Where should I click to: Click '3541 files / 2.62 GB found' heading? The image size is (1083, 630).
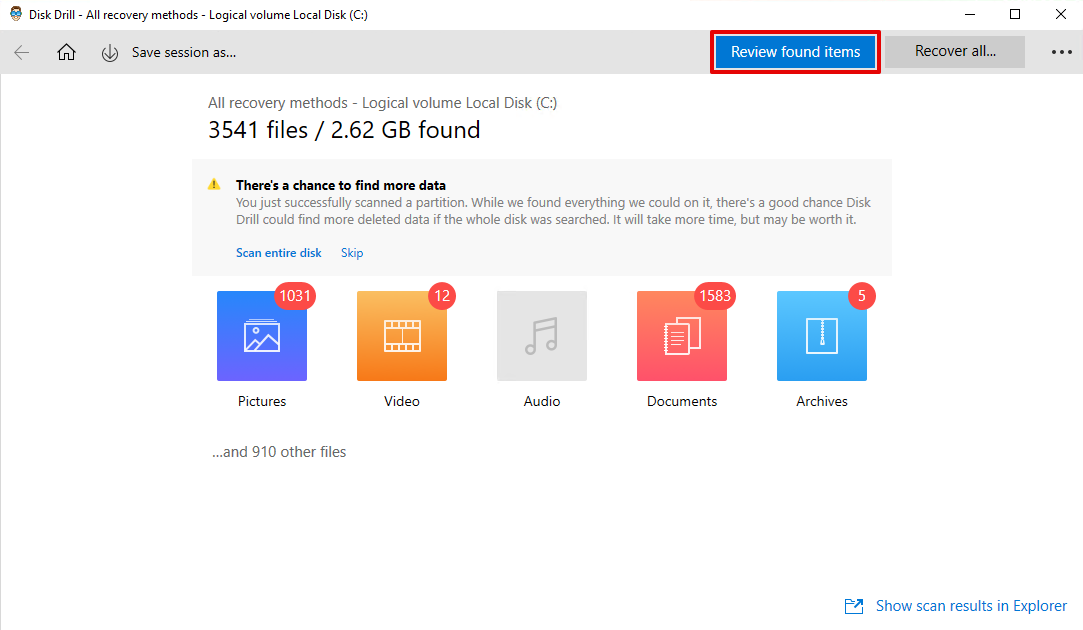344,130
